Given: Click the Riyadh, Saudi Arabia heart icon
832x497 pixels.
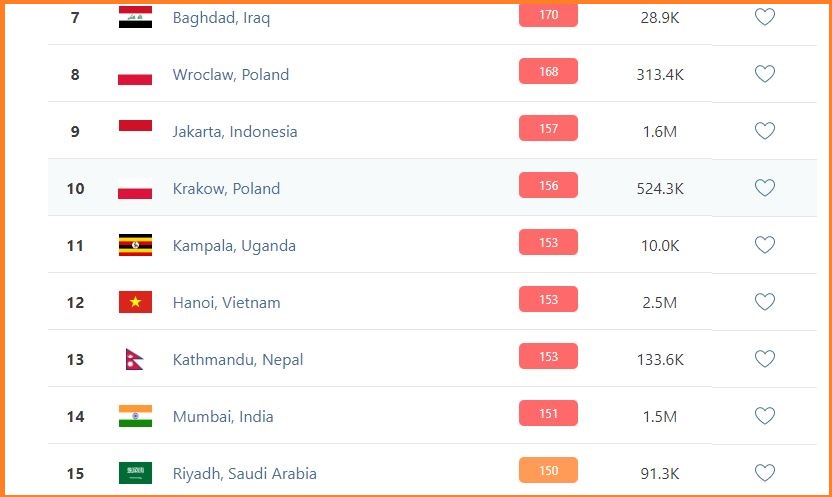Looking at the screenshot, I should pyautogui.click(x=764, y=473).
